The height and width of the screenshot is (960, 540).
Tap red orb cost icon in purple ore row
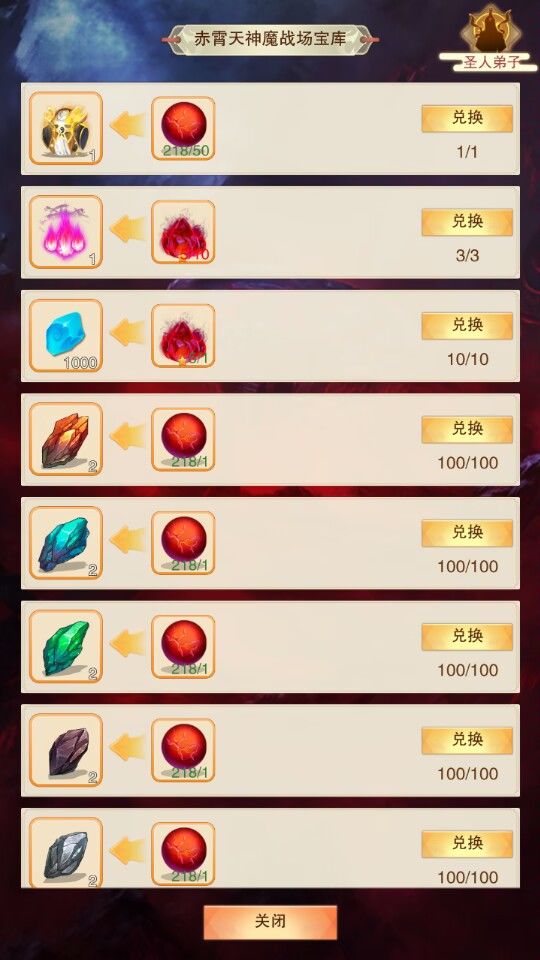tap(183, 751)
